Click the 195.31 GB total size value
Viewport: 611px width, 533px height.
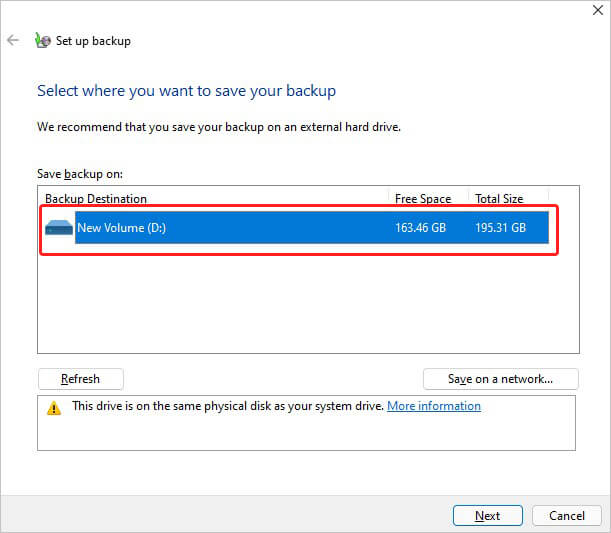click(x=501, y=228)
